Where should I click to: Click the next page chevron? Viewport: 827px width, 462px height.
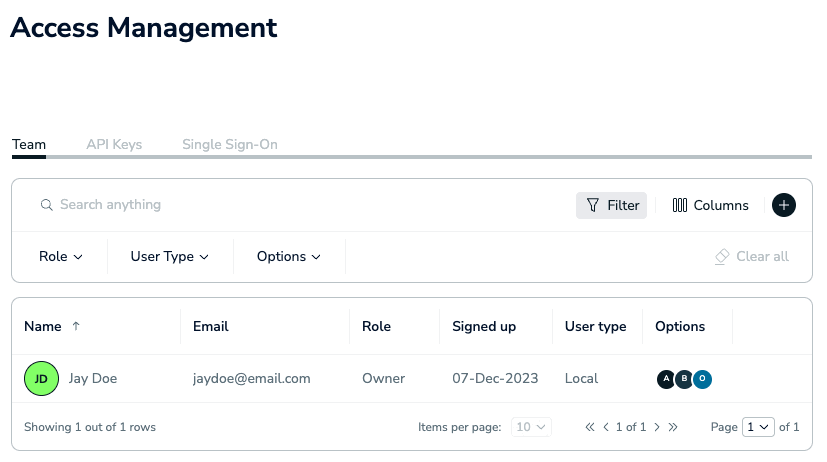656,427
